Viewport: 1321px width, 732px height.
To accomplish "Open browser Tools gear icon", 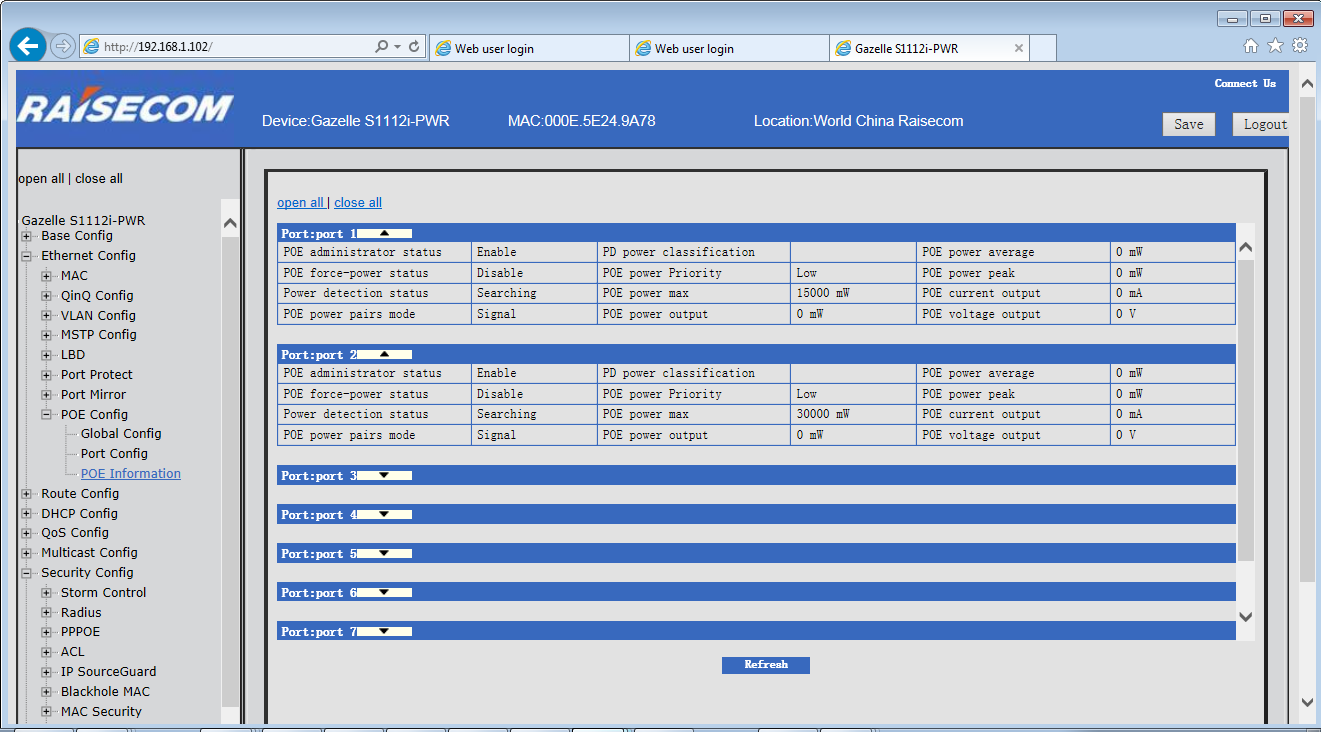I will 1300,46.
